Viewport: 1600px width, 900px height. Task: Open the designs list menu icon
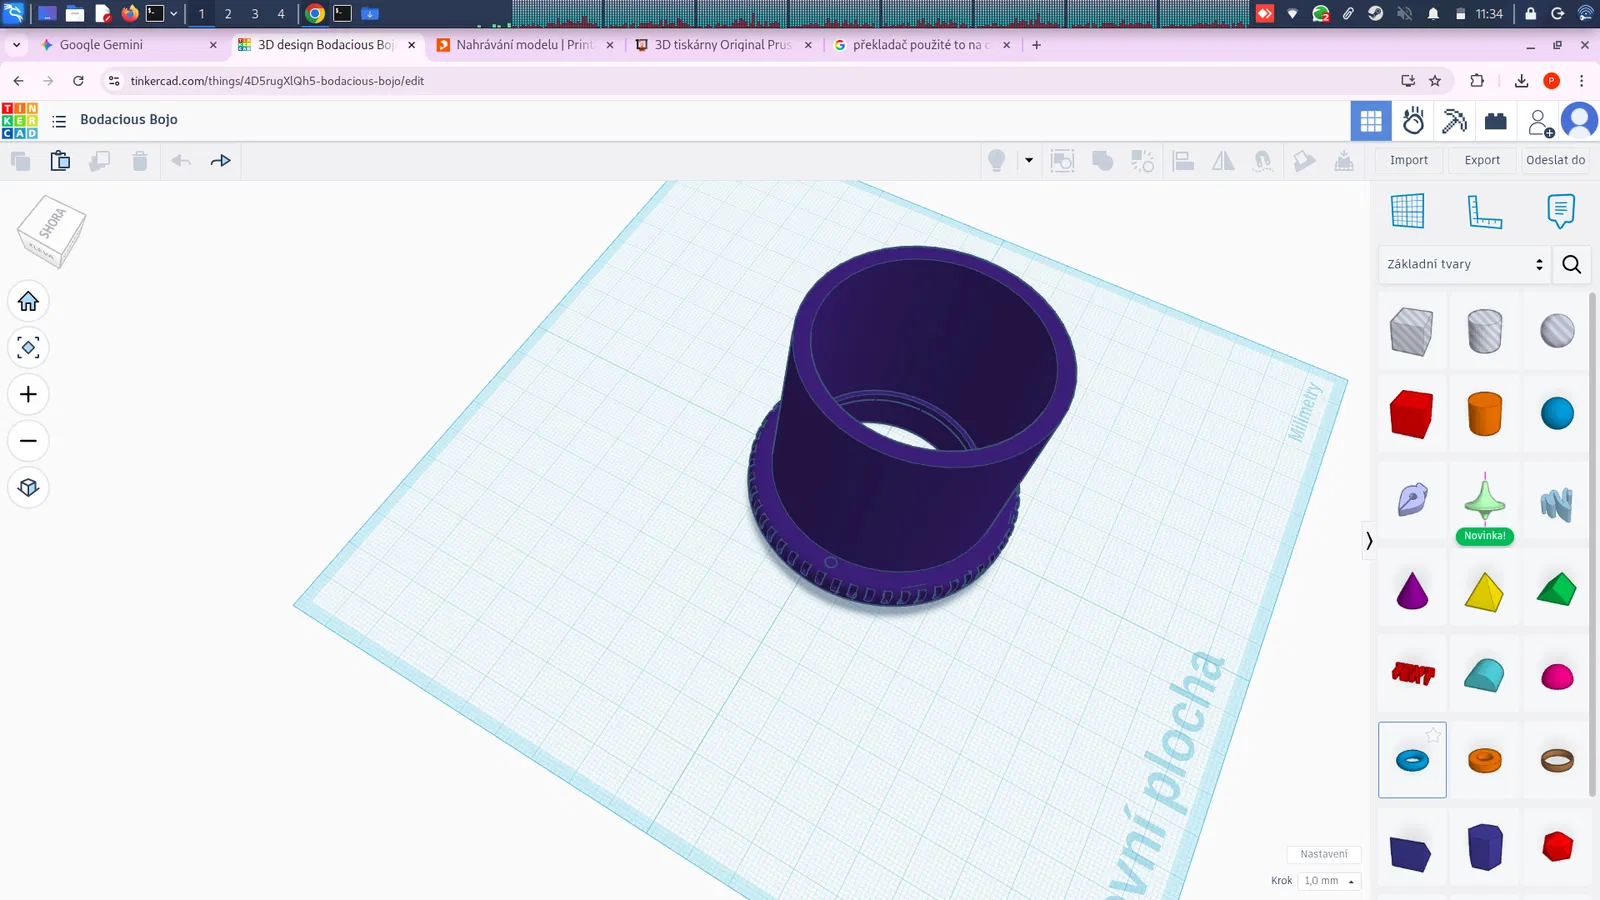click(x=59, y=121)
